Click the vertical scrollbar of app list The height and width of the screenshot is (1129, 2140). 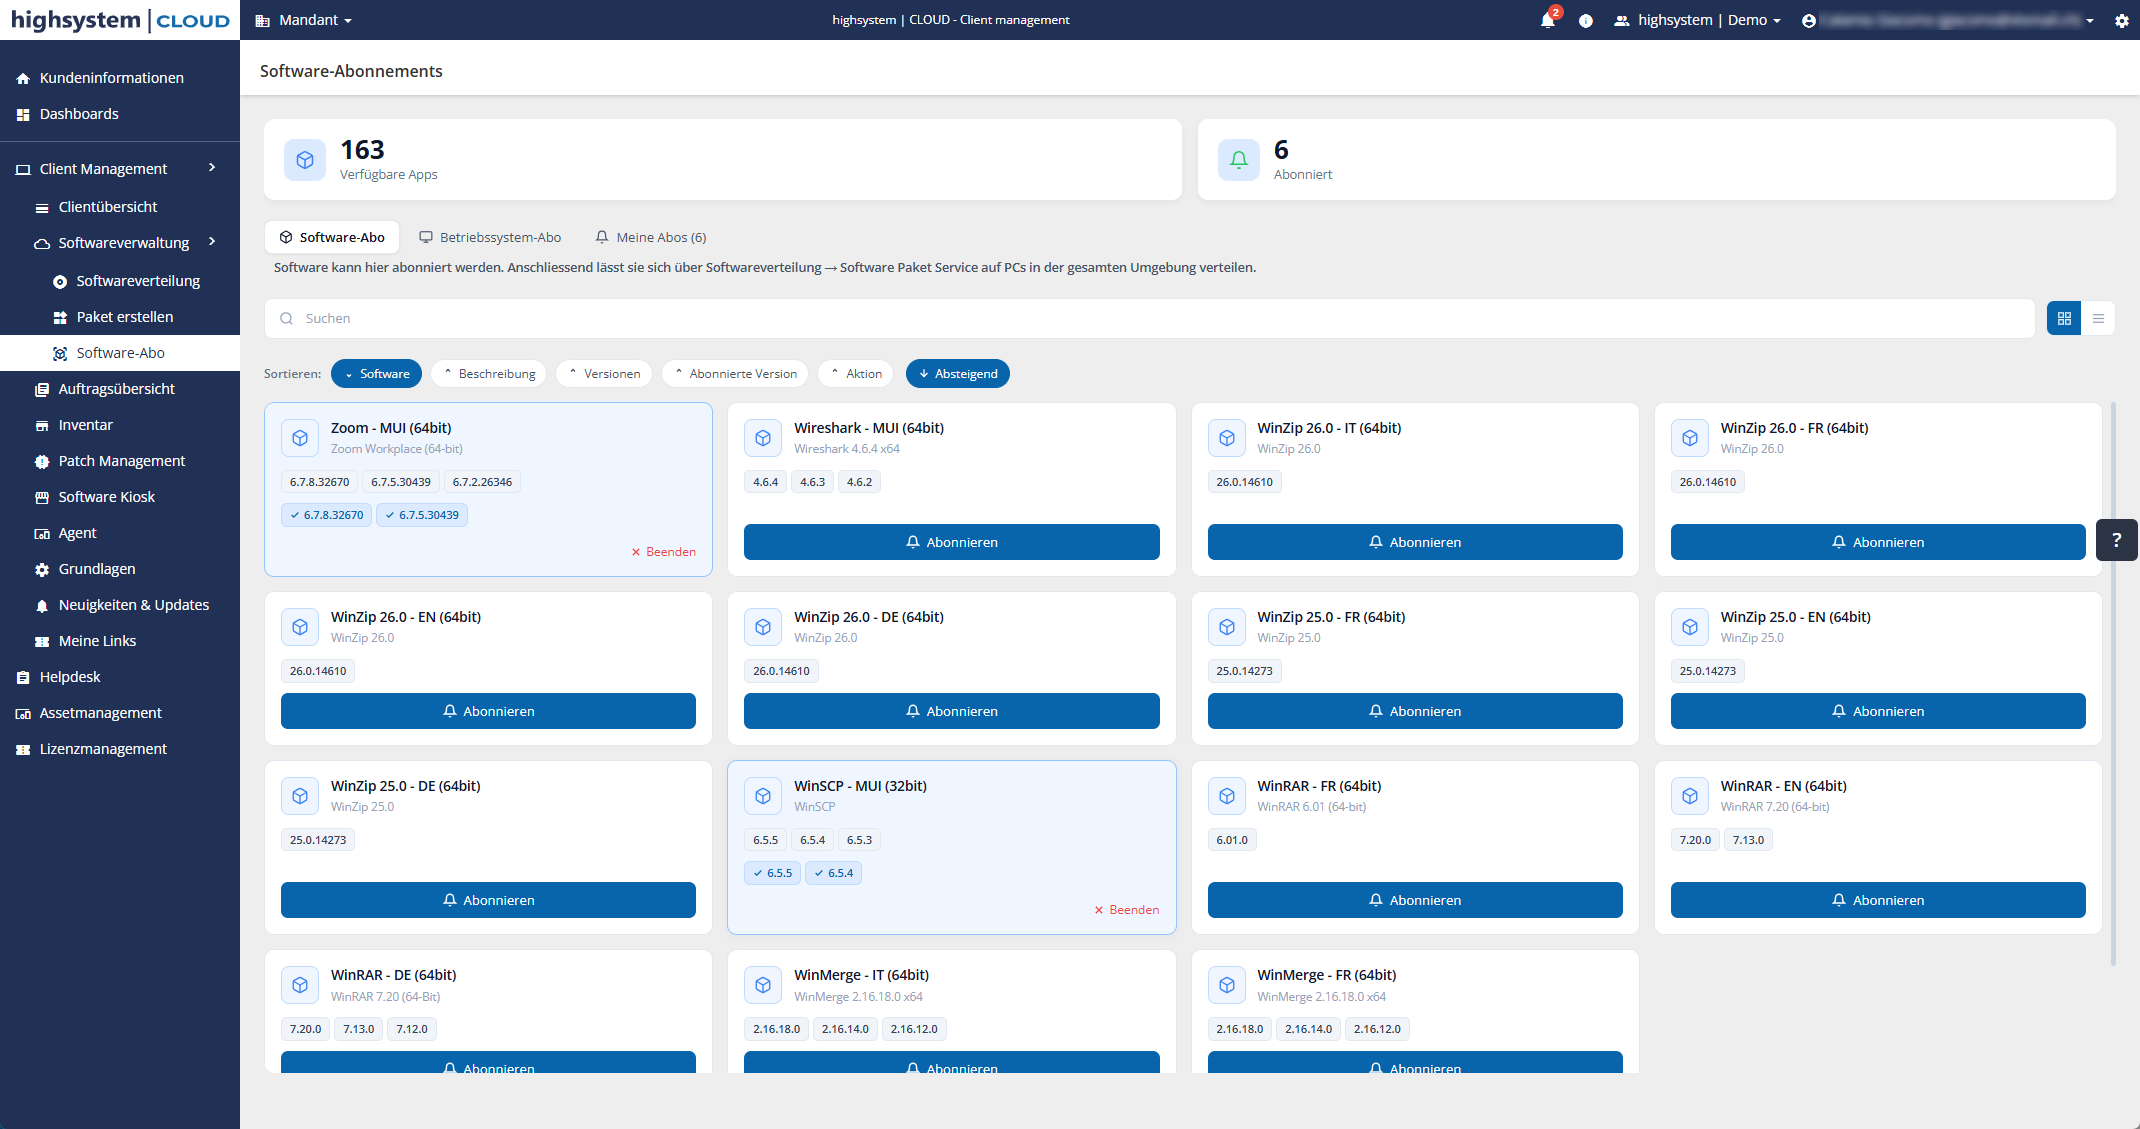click(x=2113, y=684)
